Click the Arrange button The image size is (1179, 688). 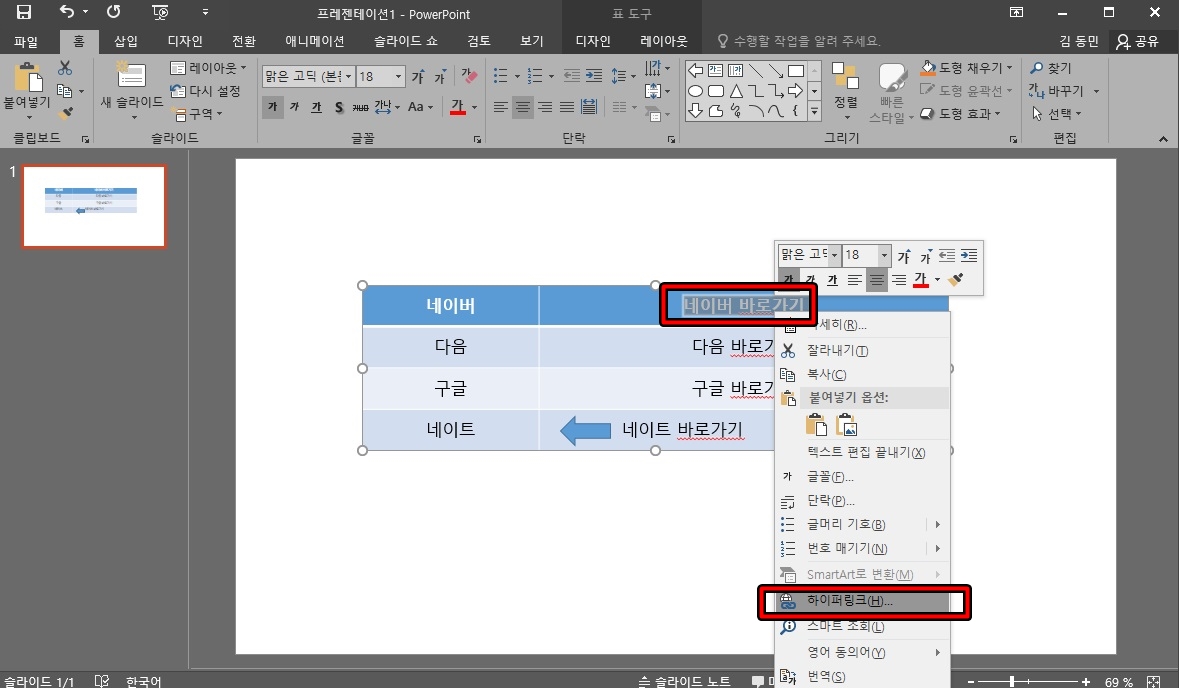coord(846,91)
